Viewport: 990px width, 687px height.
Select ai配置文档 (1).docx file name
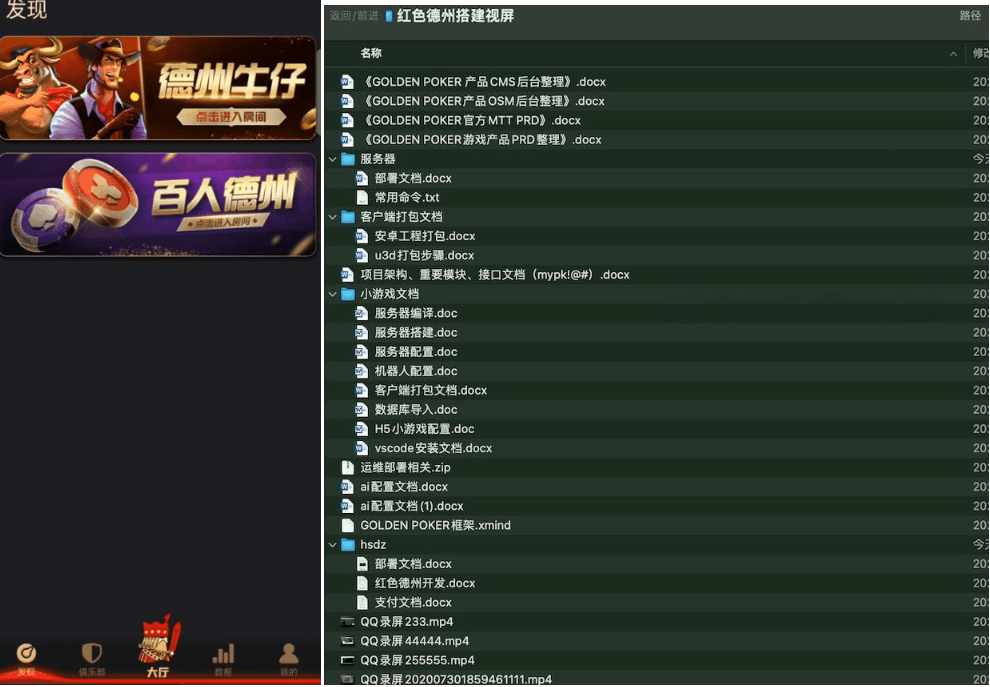[412, 506]
